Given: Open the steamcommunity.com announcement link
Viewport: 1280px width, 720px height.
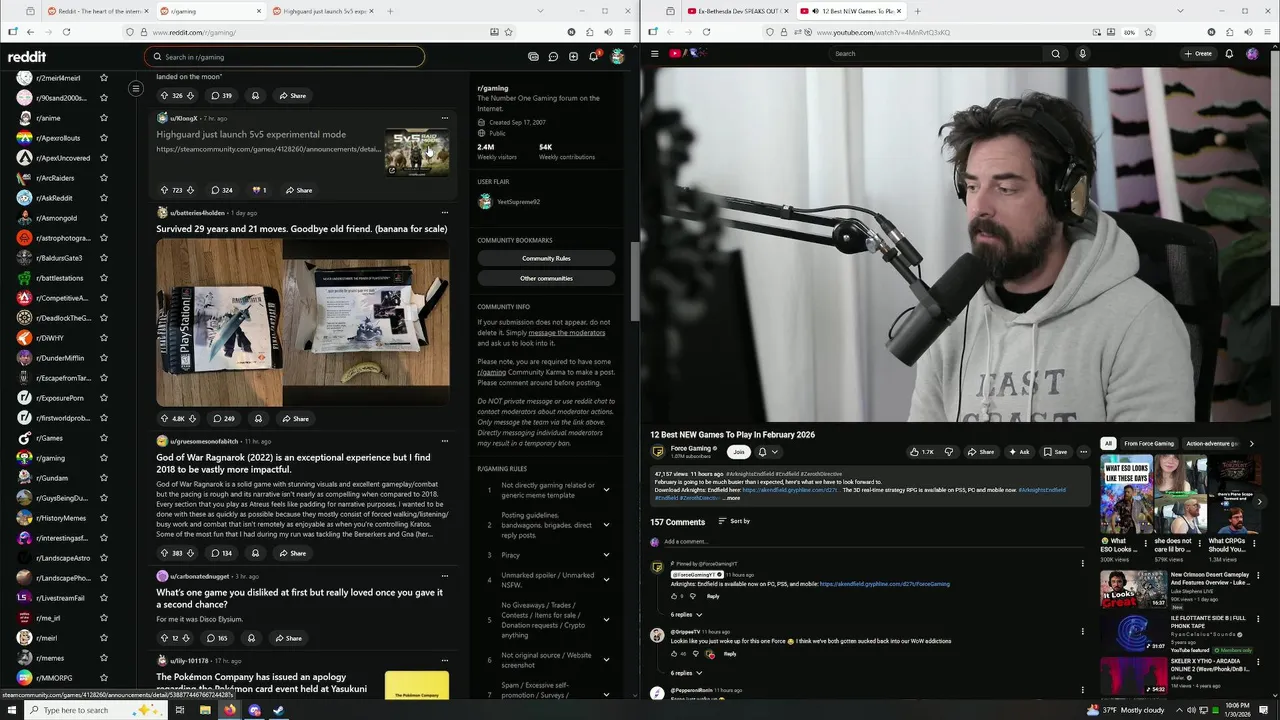Looking at the screenshot, I should click(269, 149).
